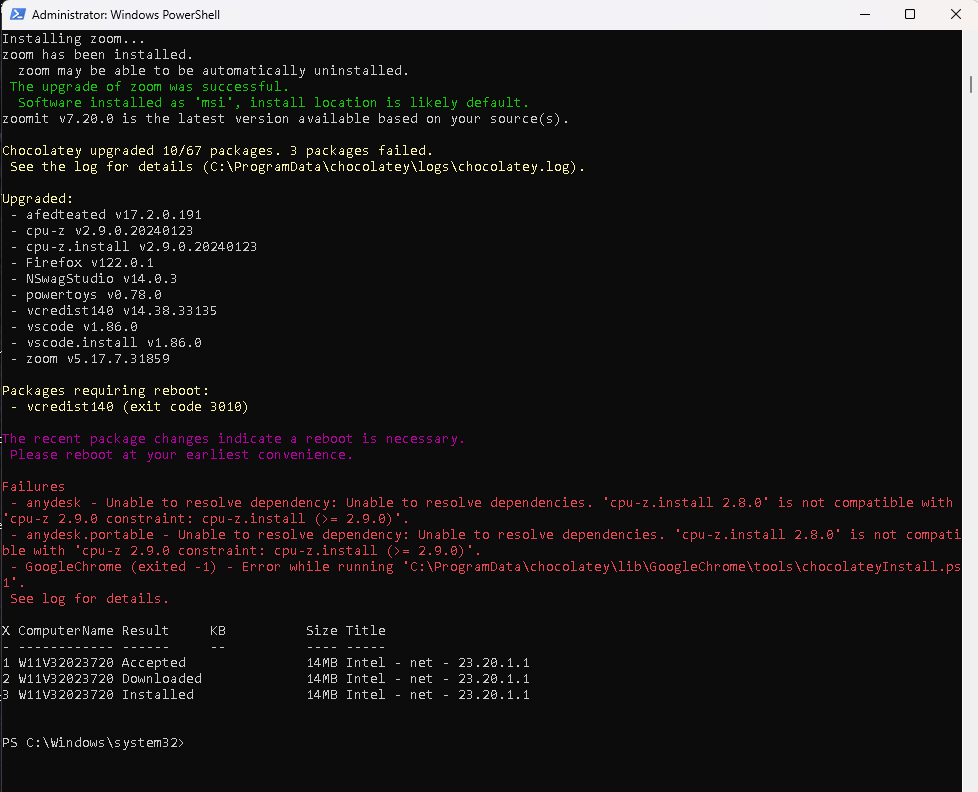
Task: Click 'The upgrade of zoom was successful.'
Action: click(149, 87)
